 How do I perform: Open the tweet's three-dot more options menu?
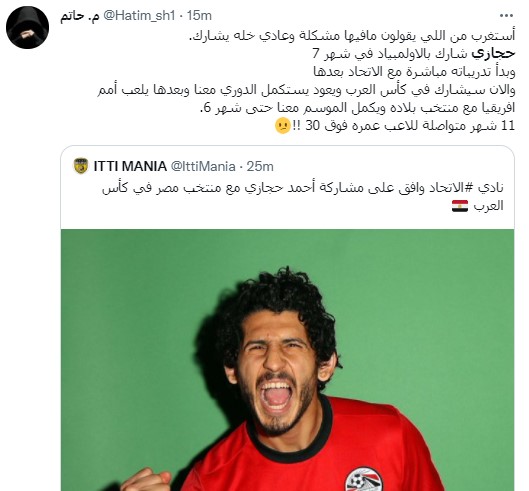pyautogui.click(x=506, y=16)
